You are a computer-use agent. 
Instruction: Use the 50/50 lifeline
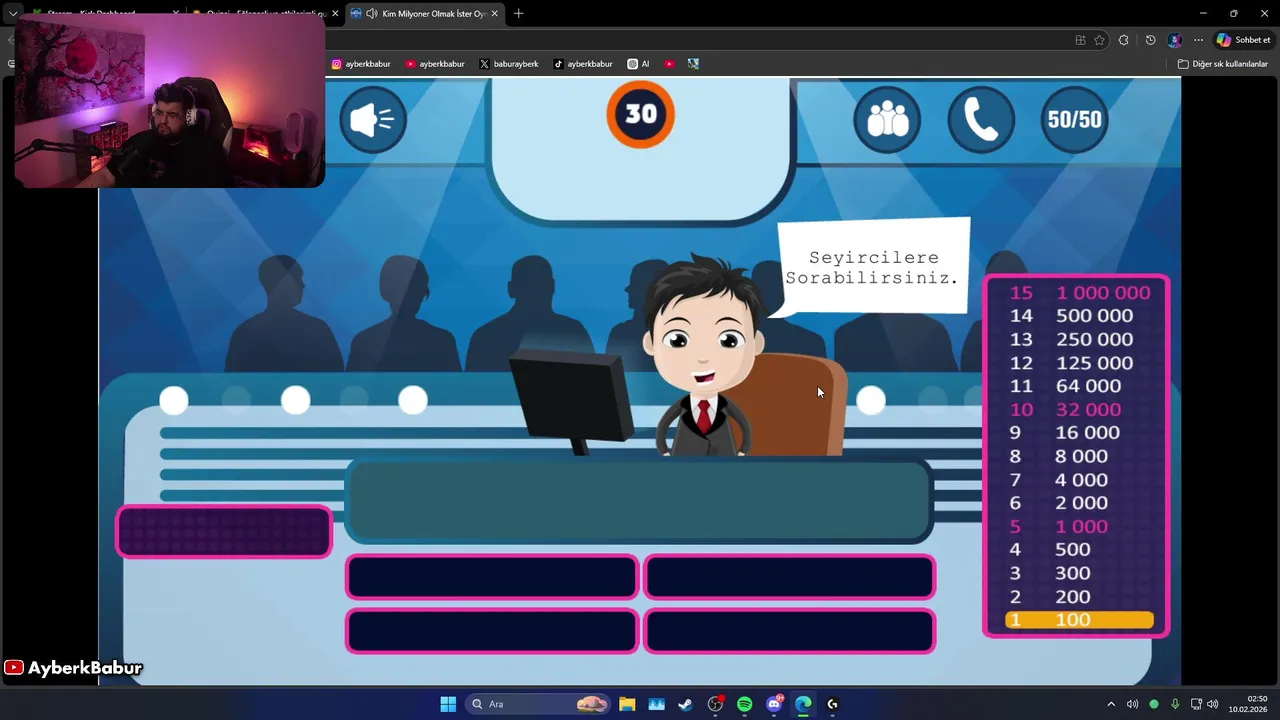[1074, 119]
